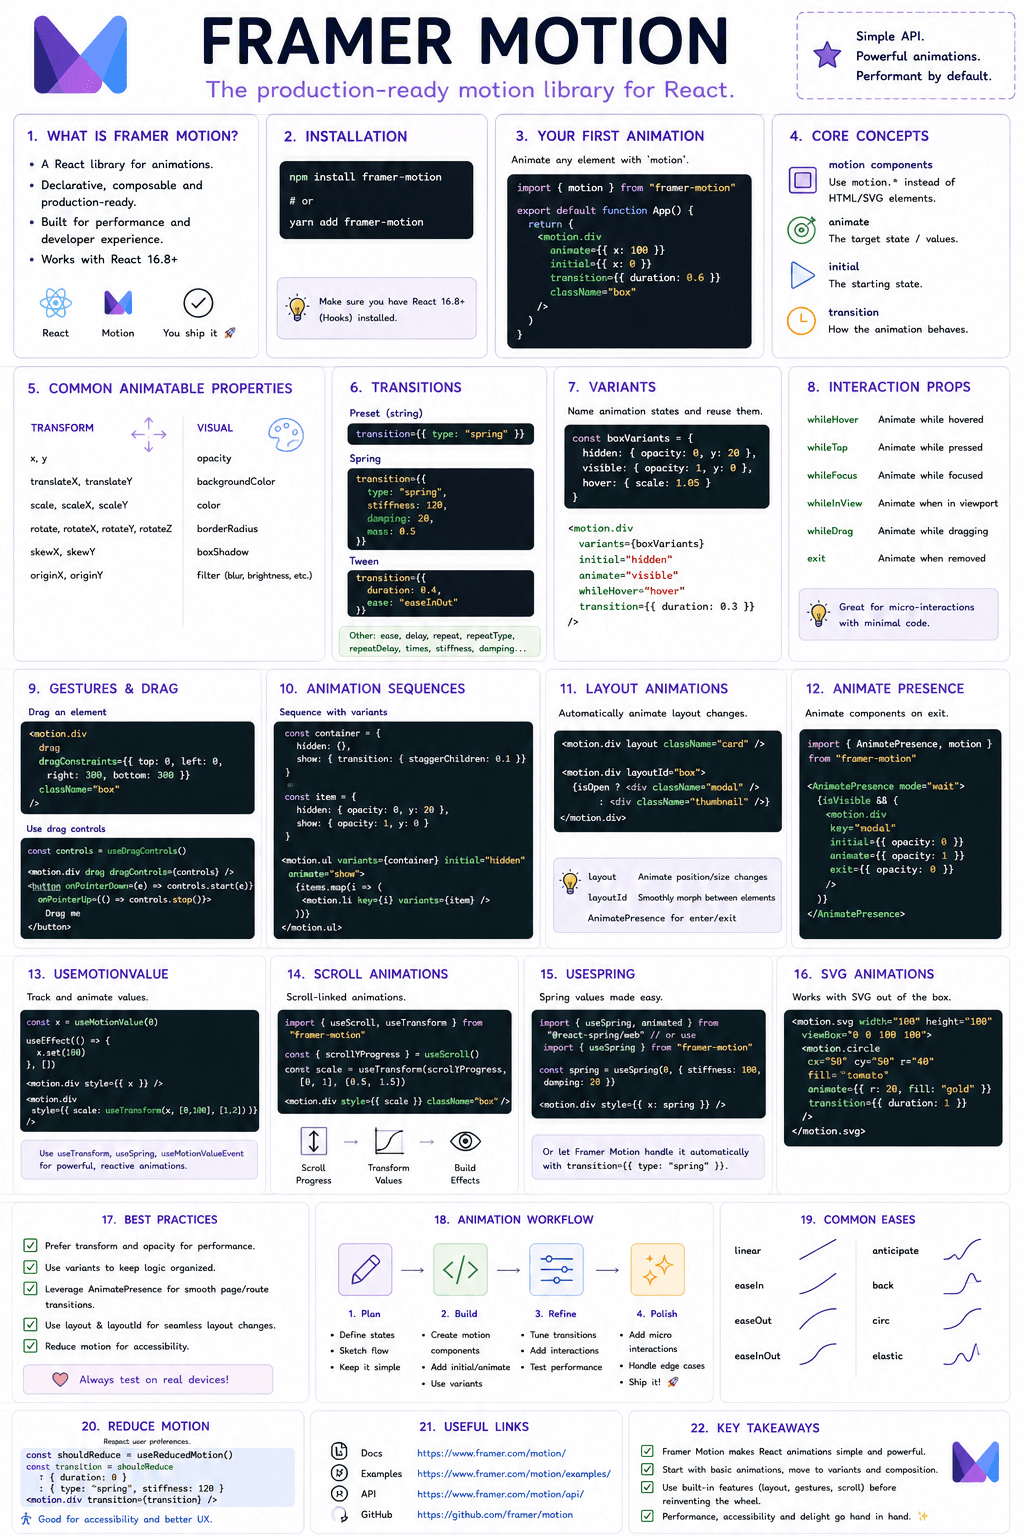Click the Build code brackets icon
1024x1536 pixels.
click(460, 1270)
